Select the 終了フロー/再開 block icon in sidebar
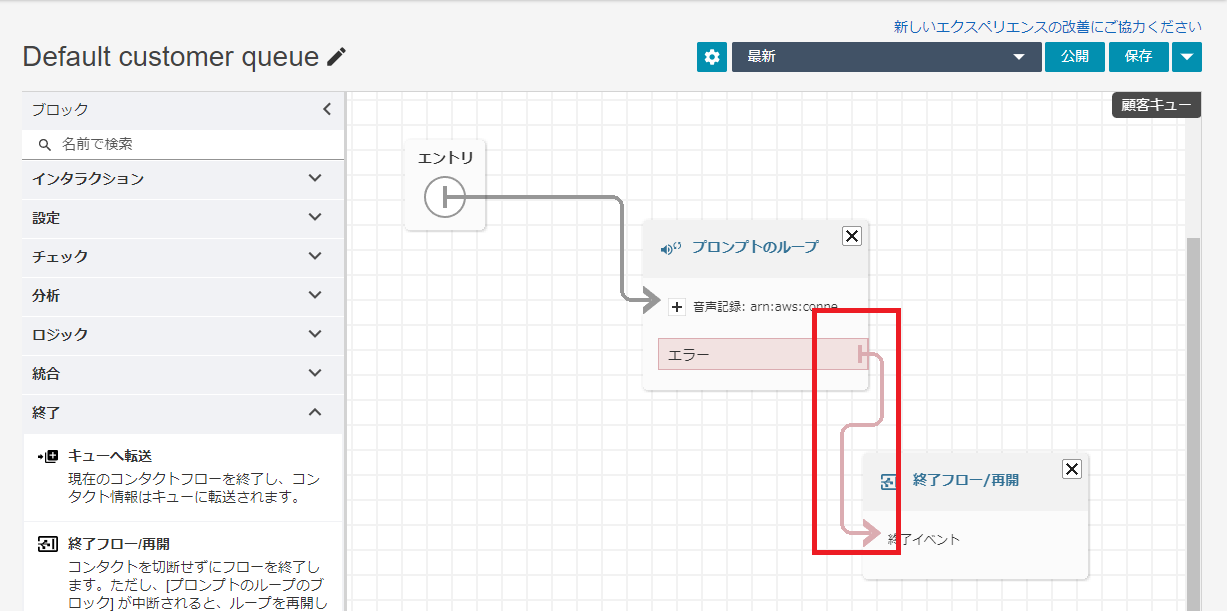 pyautogui.click(x=48, y=544)
